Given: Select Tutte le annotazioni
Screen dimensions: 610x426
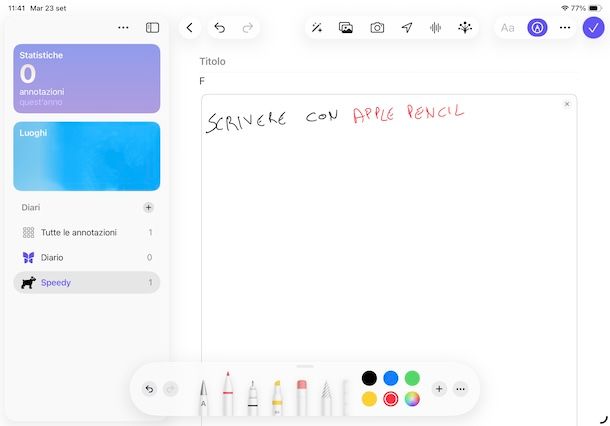Looking at the screenshot, I should coord(87,232).
